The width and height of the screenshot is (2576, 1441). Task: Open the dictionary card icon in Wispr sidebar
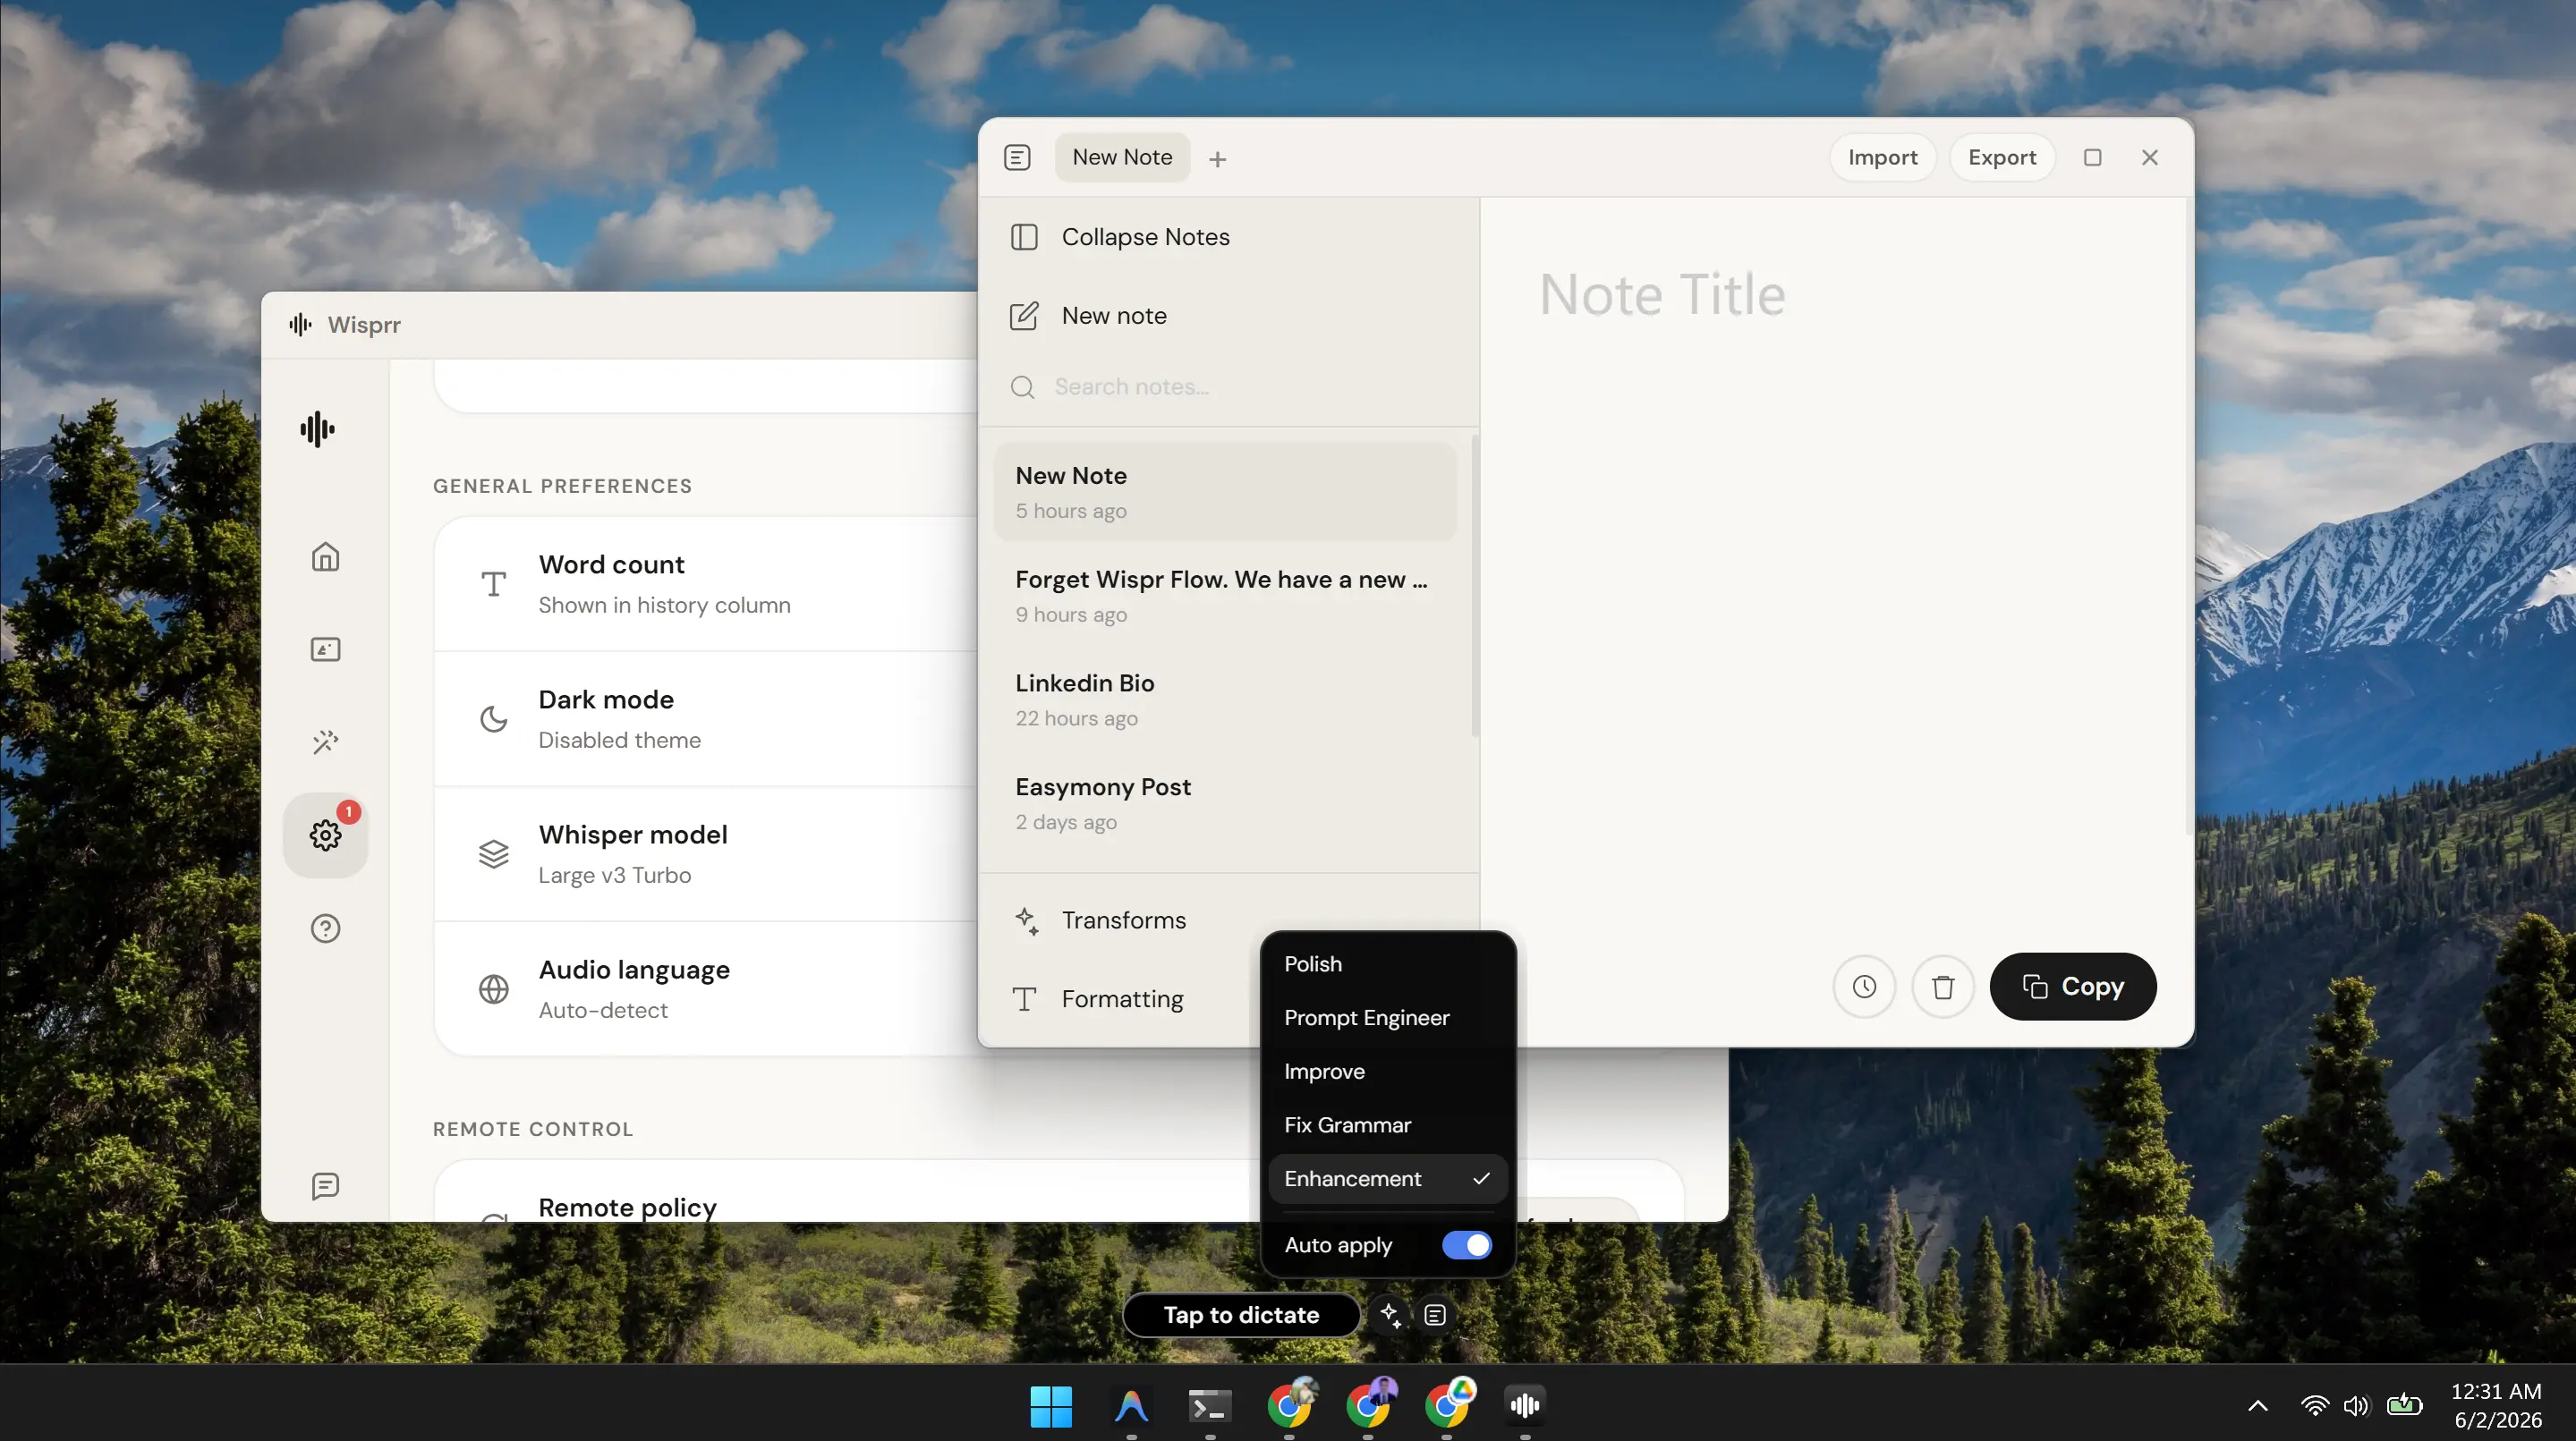coord(325,650)
